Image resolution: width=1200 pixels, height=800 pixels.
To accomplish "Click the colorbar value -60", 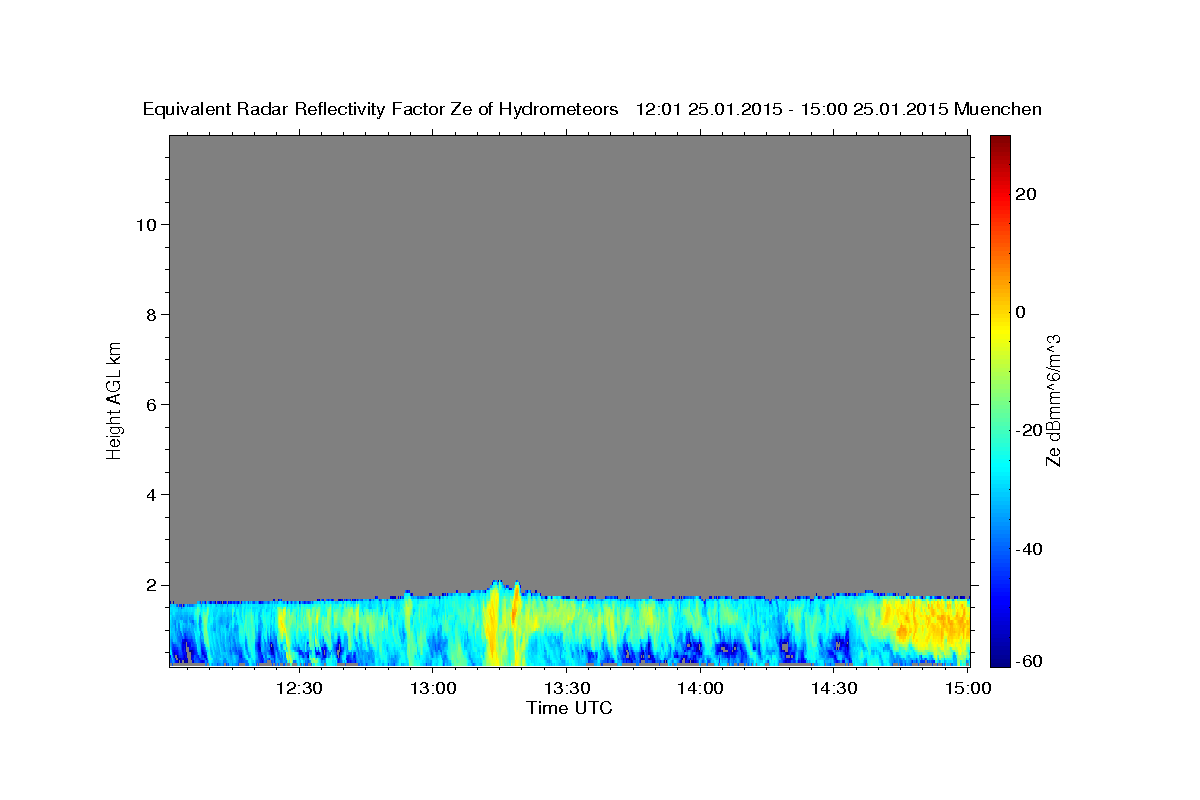I will coord(1027,661).
